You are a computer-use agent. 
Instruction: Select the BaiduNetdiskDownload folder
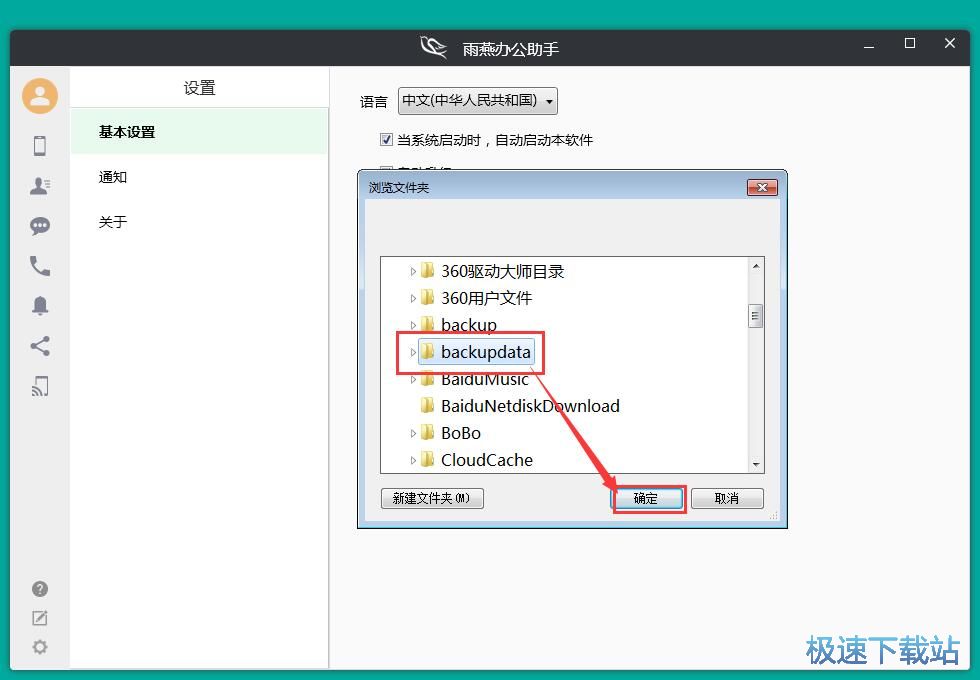[529, 406]
